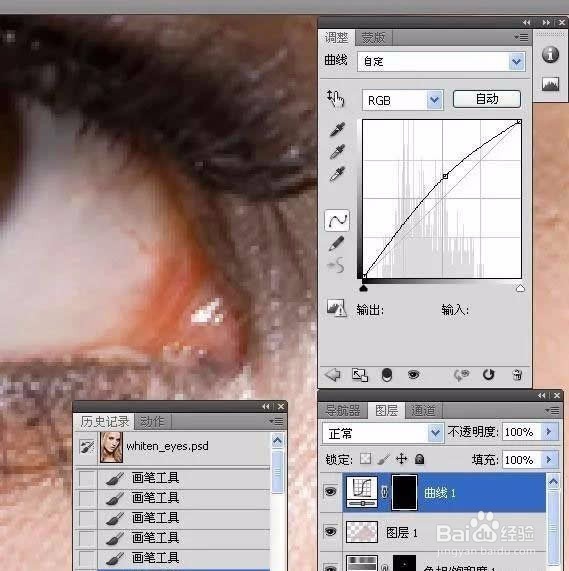This screenshot has width=569, height=571.
Task: Set history brush source for fourth 画笔工具 state
Action: coord(86,538)
